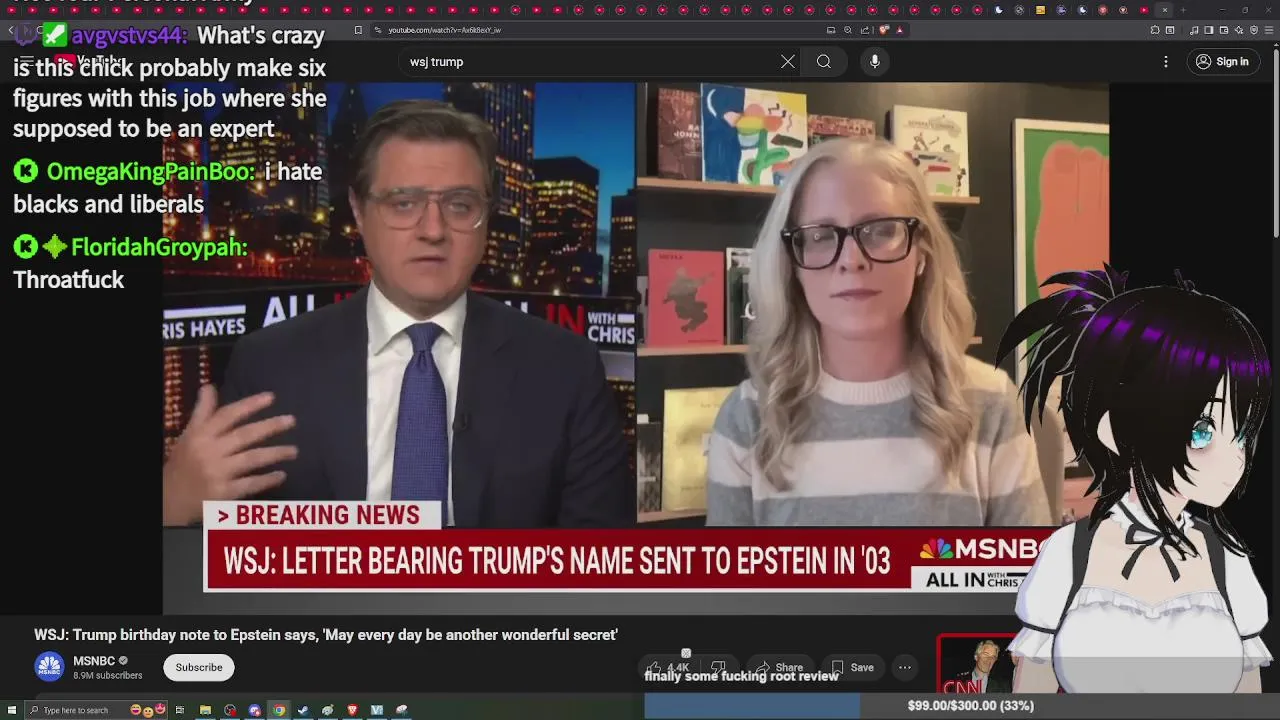Subscribe to the MSNBC channel
Image resolution: width=1280 pixels, height=720 pixels.
click(x=199, y=667)
